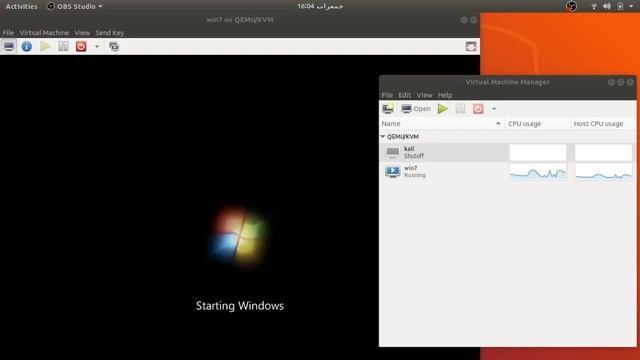Click win7 CPU usage graph
This screenshot has width=640, height=360.
pos(538,172)
